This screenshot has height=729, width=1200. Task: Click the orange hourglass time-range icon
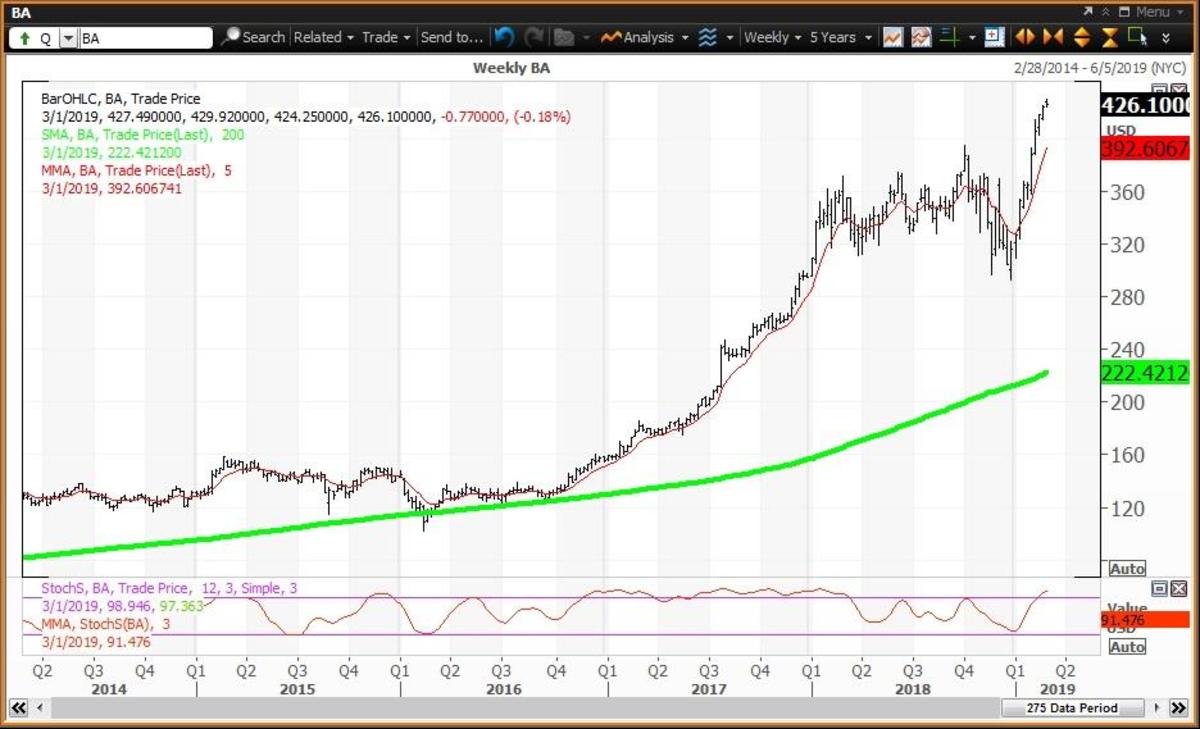[1108, 37]
